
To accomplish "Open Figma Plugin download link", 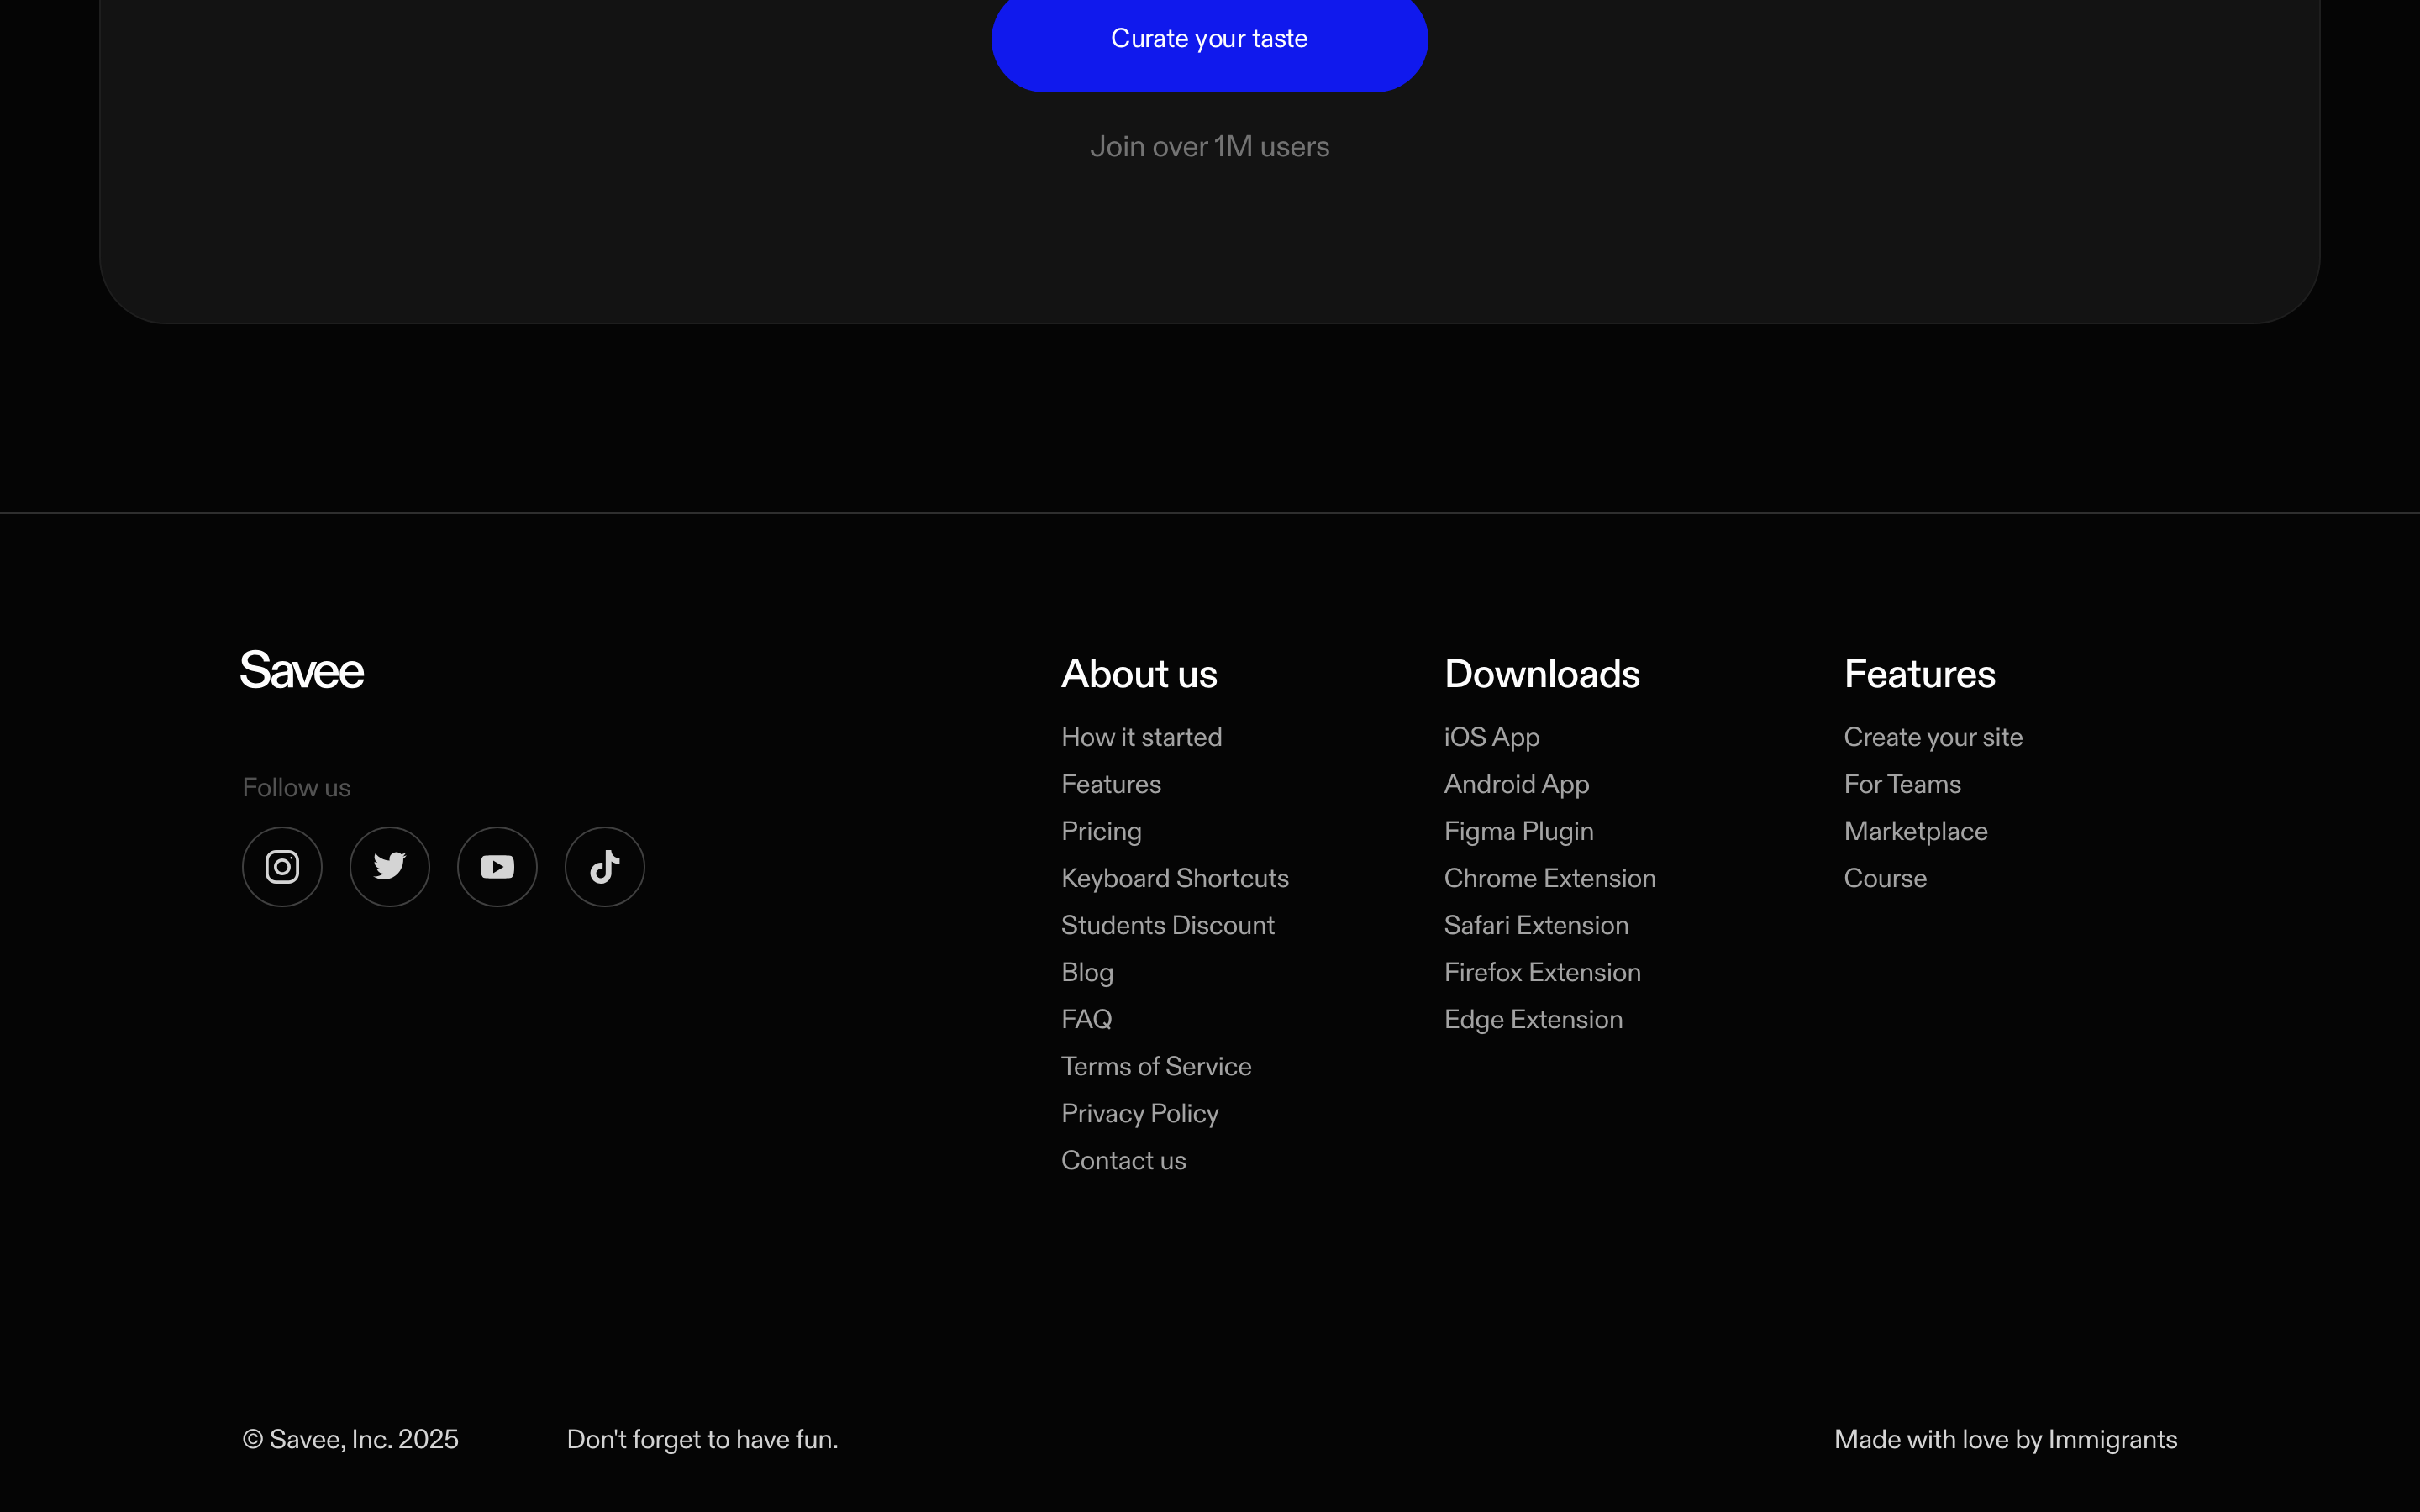I will point(1518,831).
